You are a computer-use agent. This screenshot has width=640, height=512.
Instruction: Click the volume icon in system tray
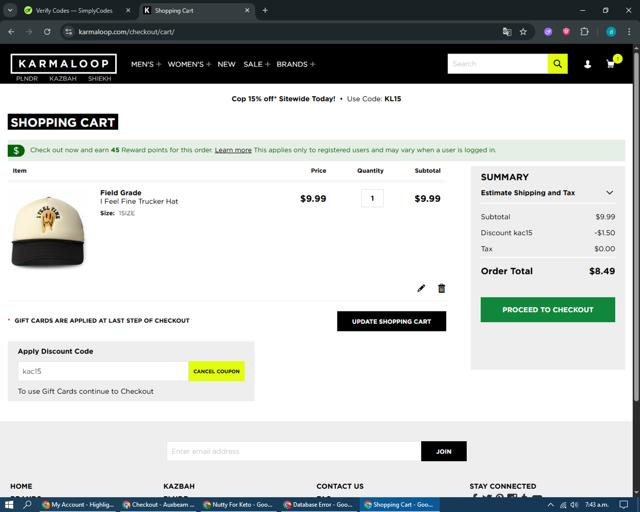point(575,505)
